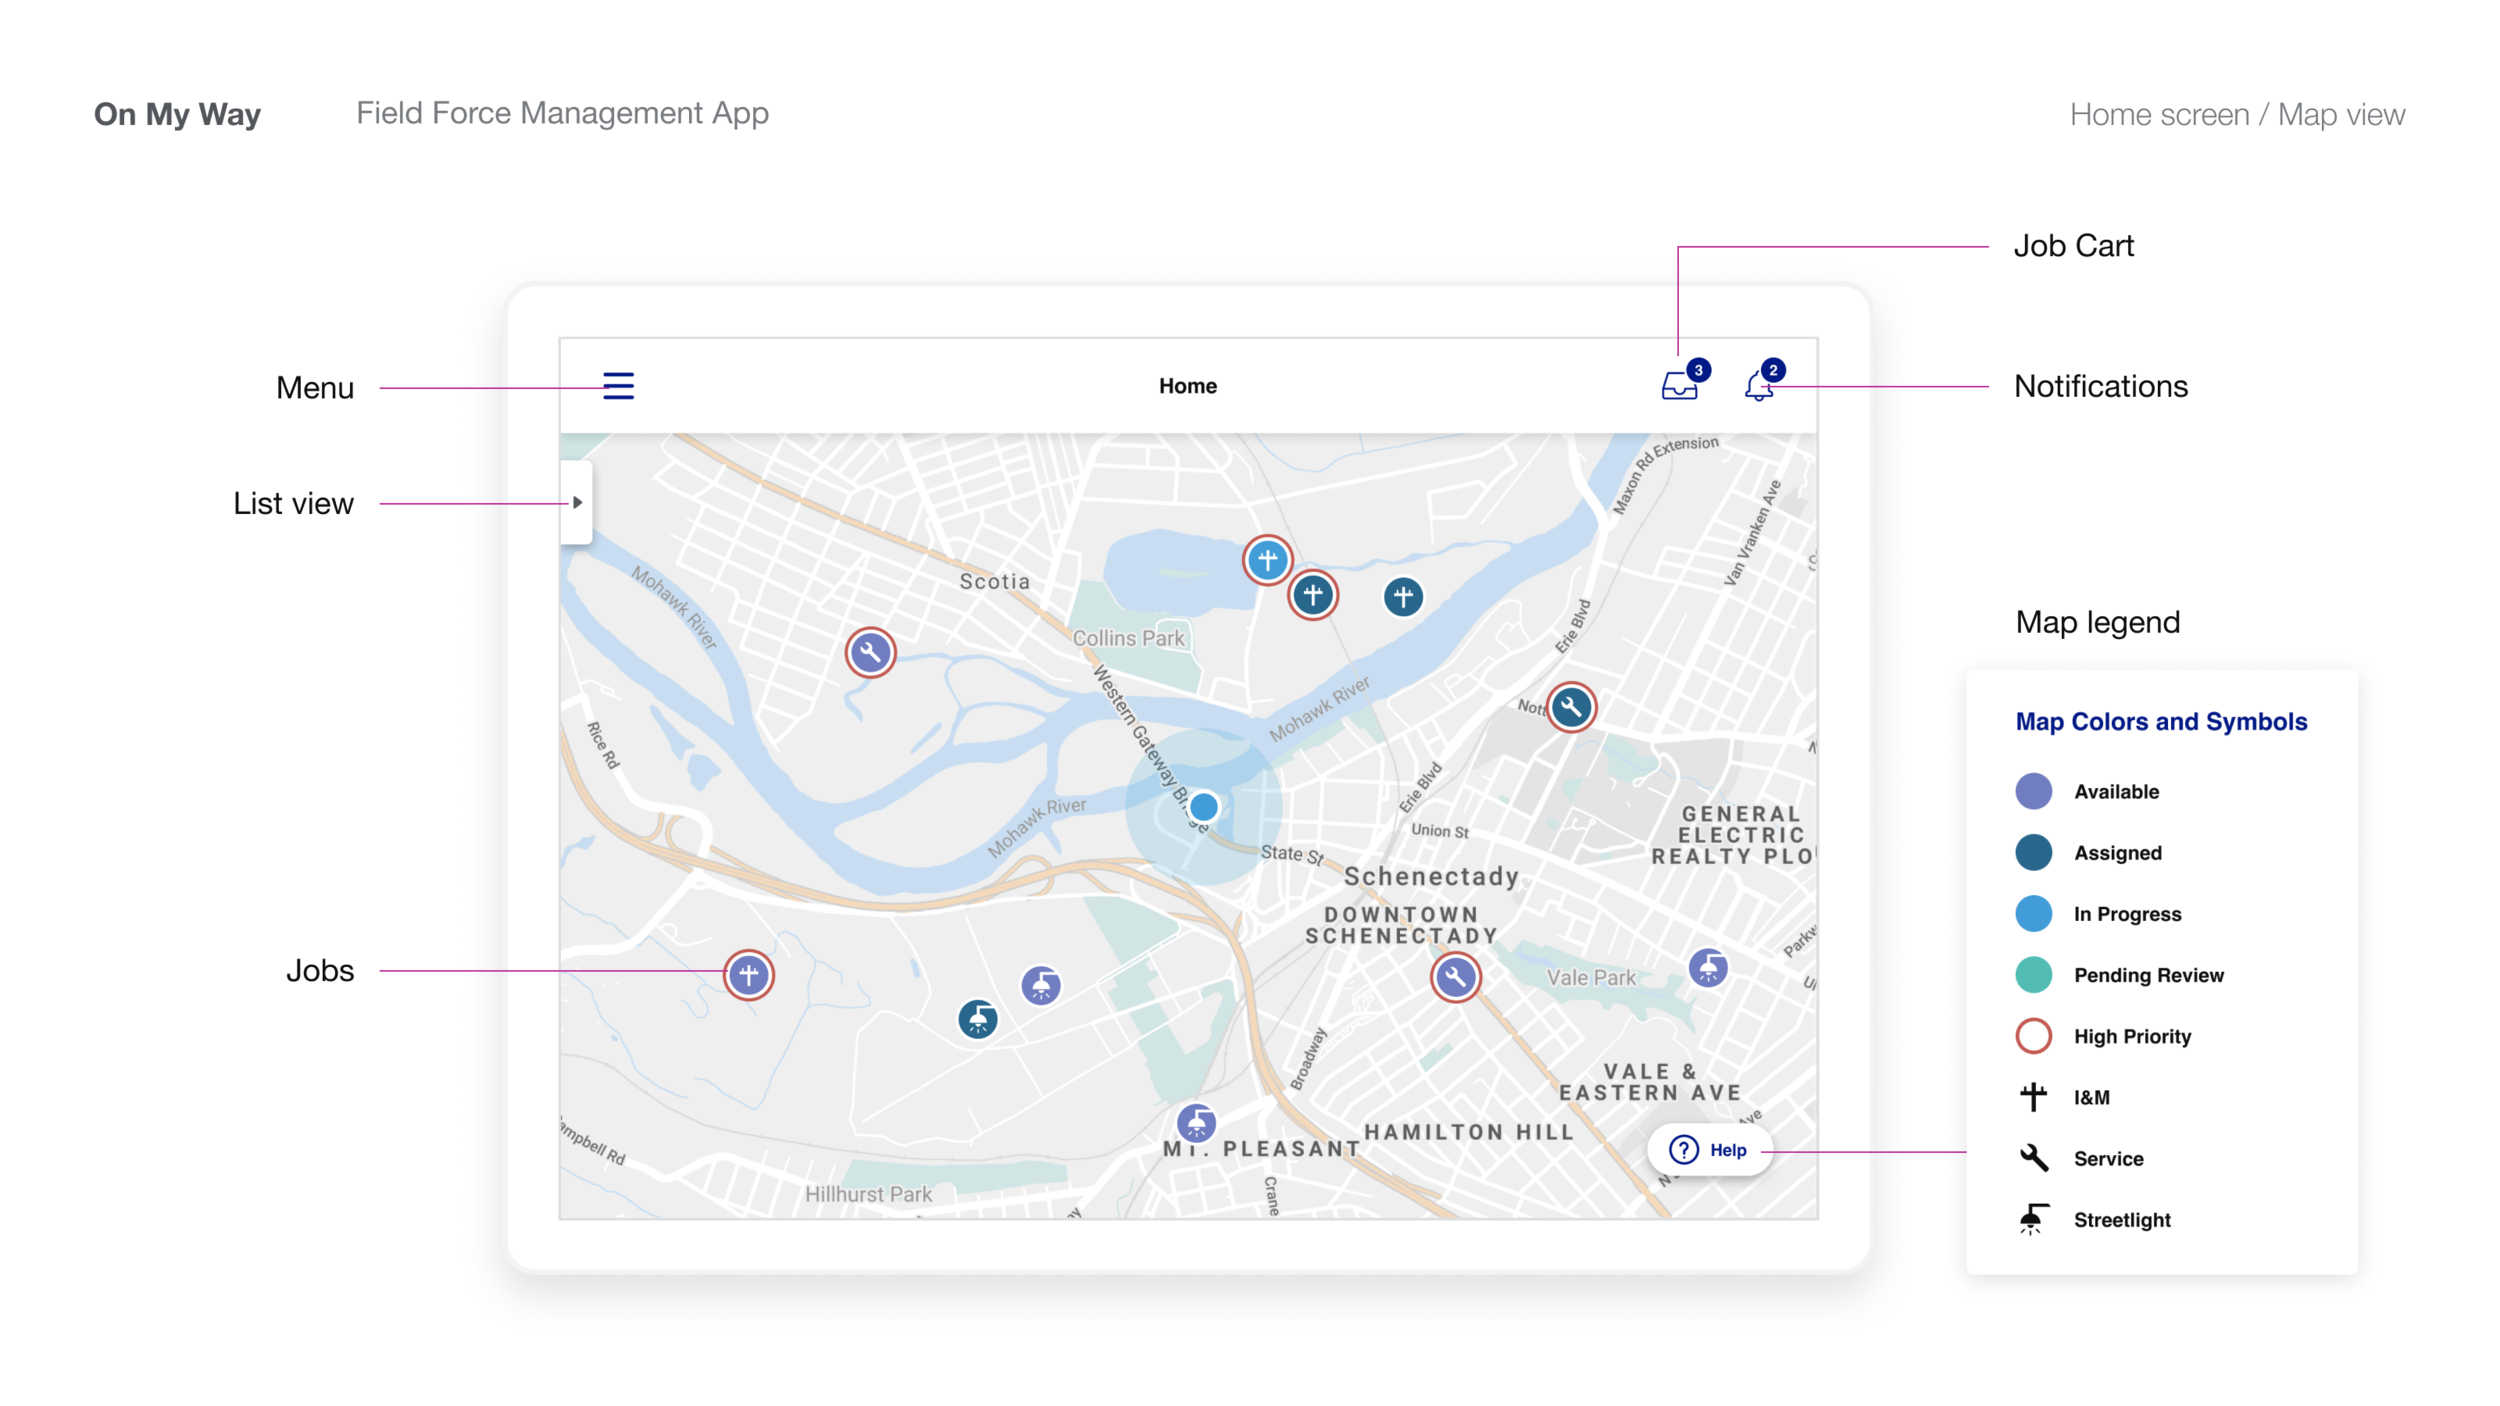Click the Available color swatch in legend
Screen dimensions: 2500x1406
(2034, 791)
